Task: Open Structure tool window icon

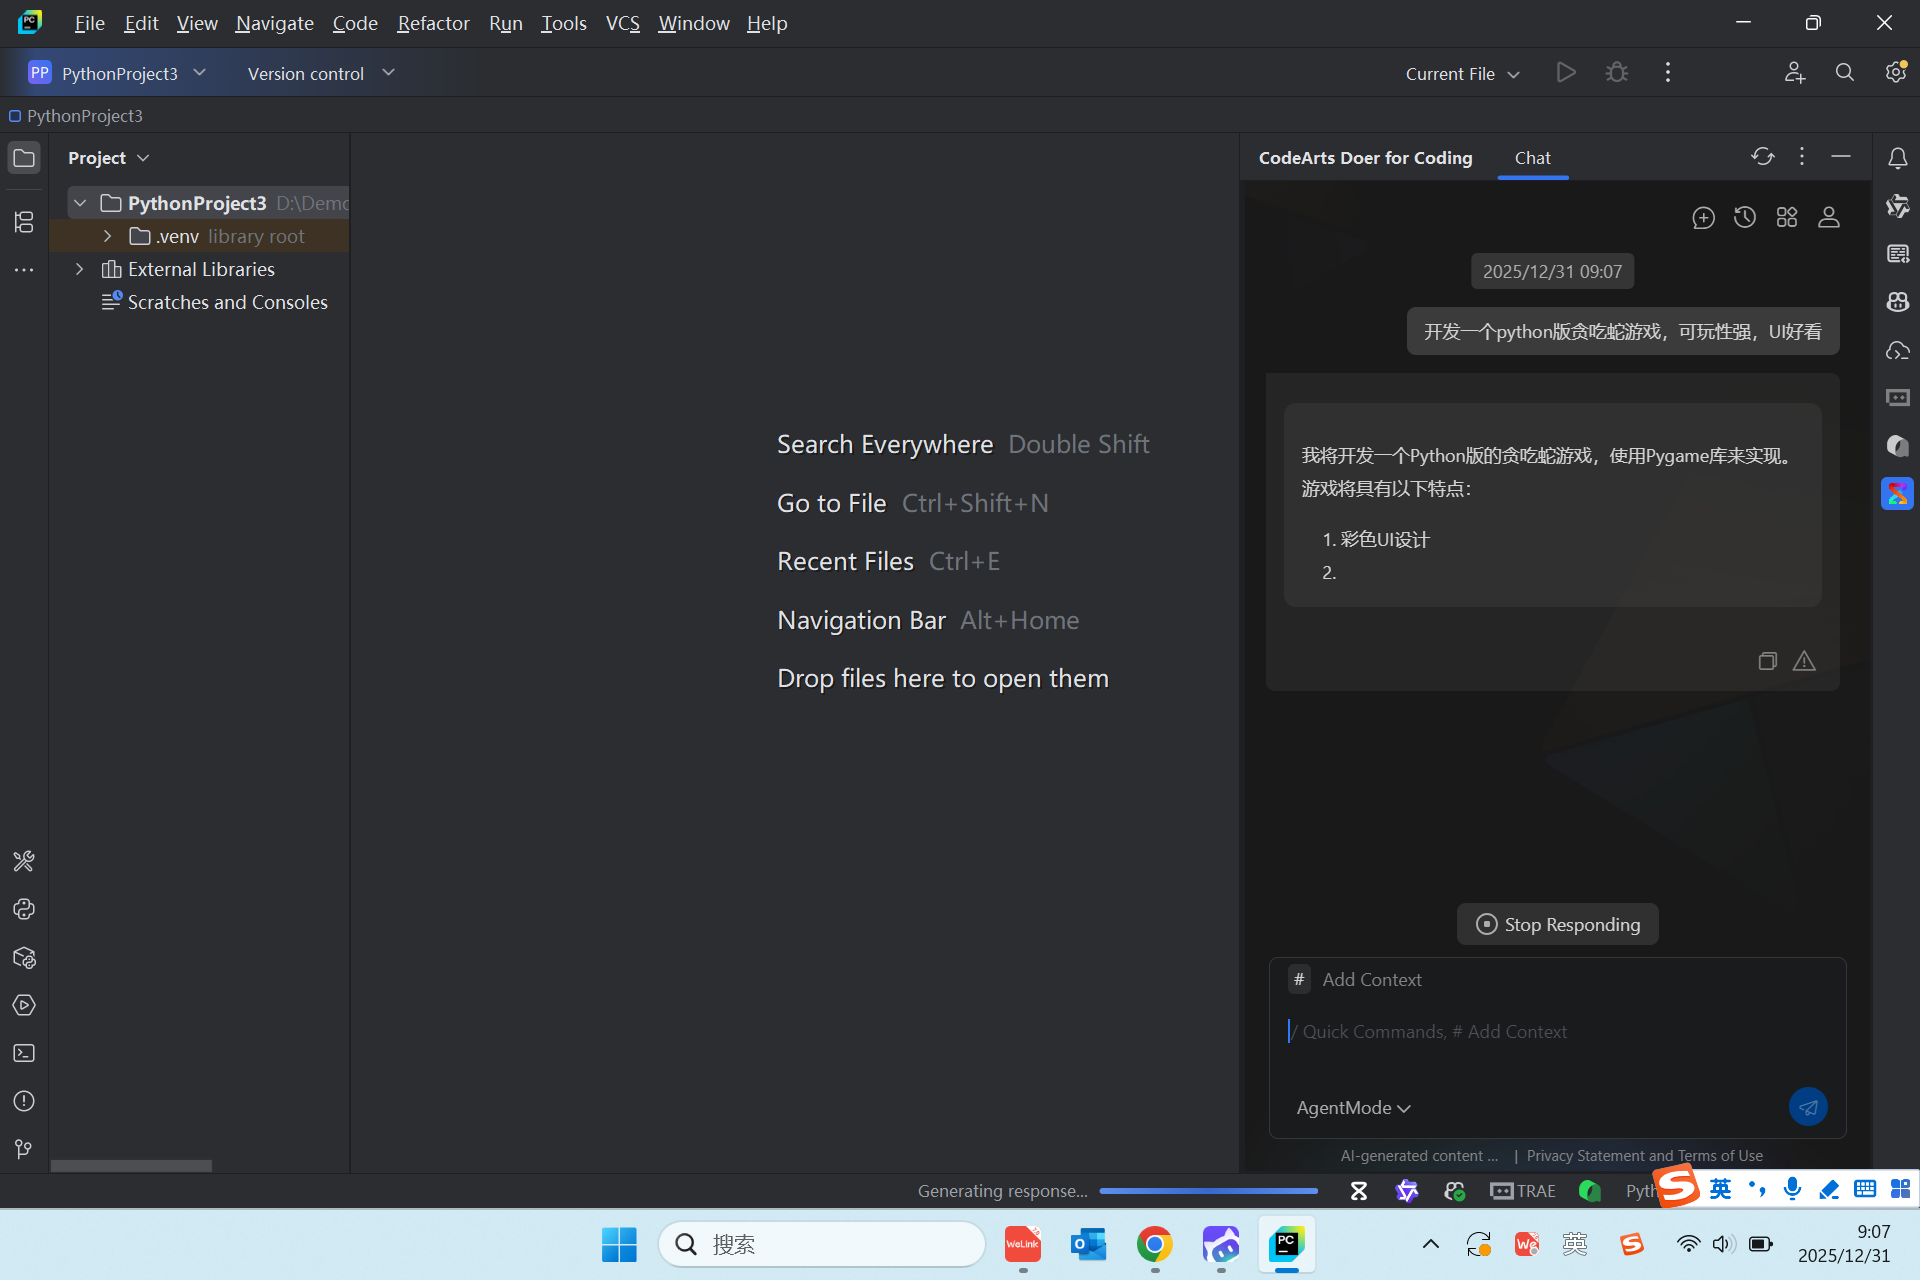Action: (24, 222)
